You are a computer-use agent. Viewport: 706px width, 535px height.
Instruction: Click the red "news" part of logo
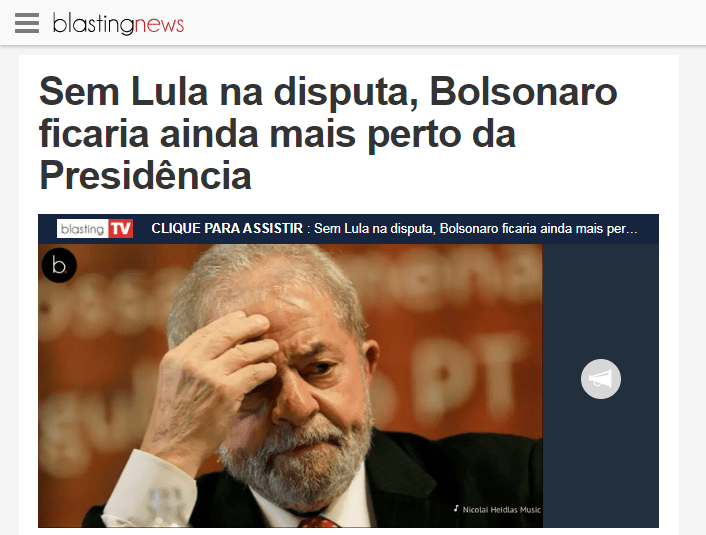pyautogui.click(x=159, y=24)
